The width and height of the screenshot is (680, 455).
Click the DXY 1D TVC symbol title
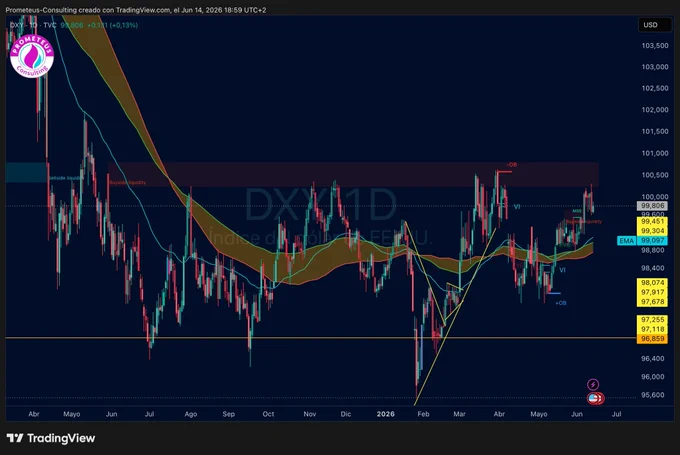[x=33, y=25]
